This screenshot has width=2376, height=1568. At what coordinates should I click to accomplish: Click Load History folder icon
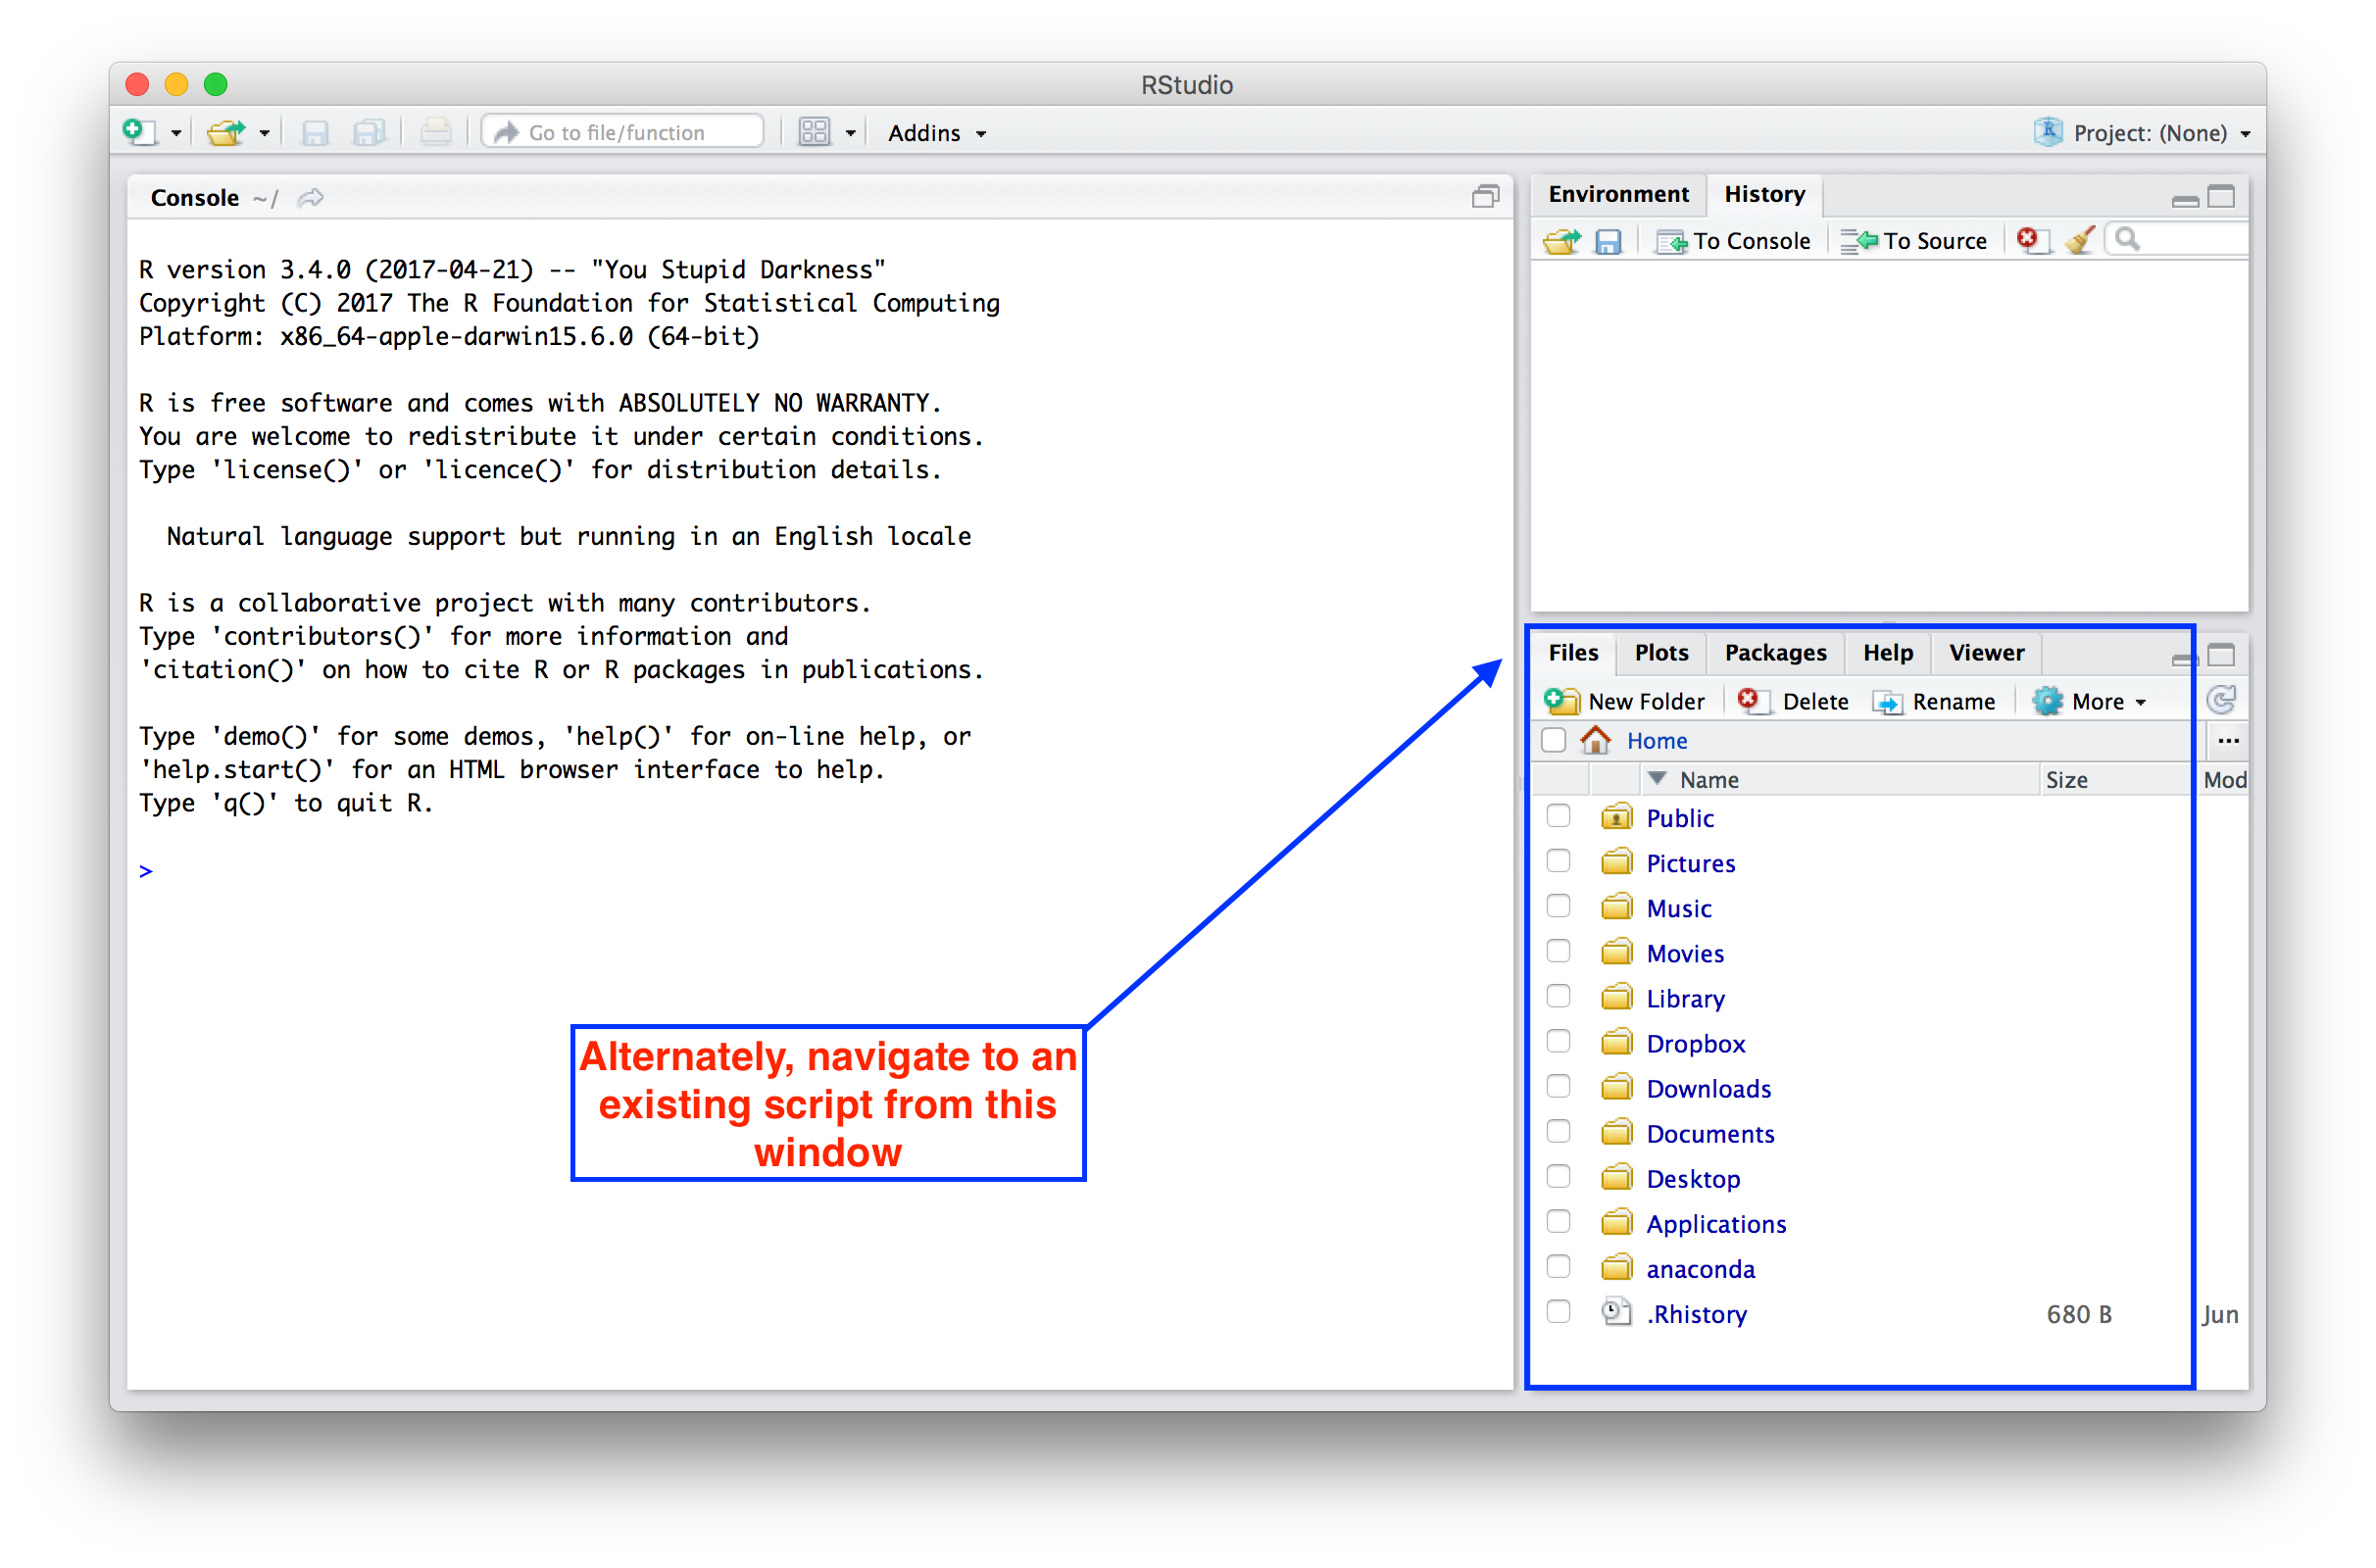1561,241
